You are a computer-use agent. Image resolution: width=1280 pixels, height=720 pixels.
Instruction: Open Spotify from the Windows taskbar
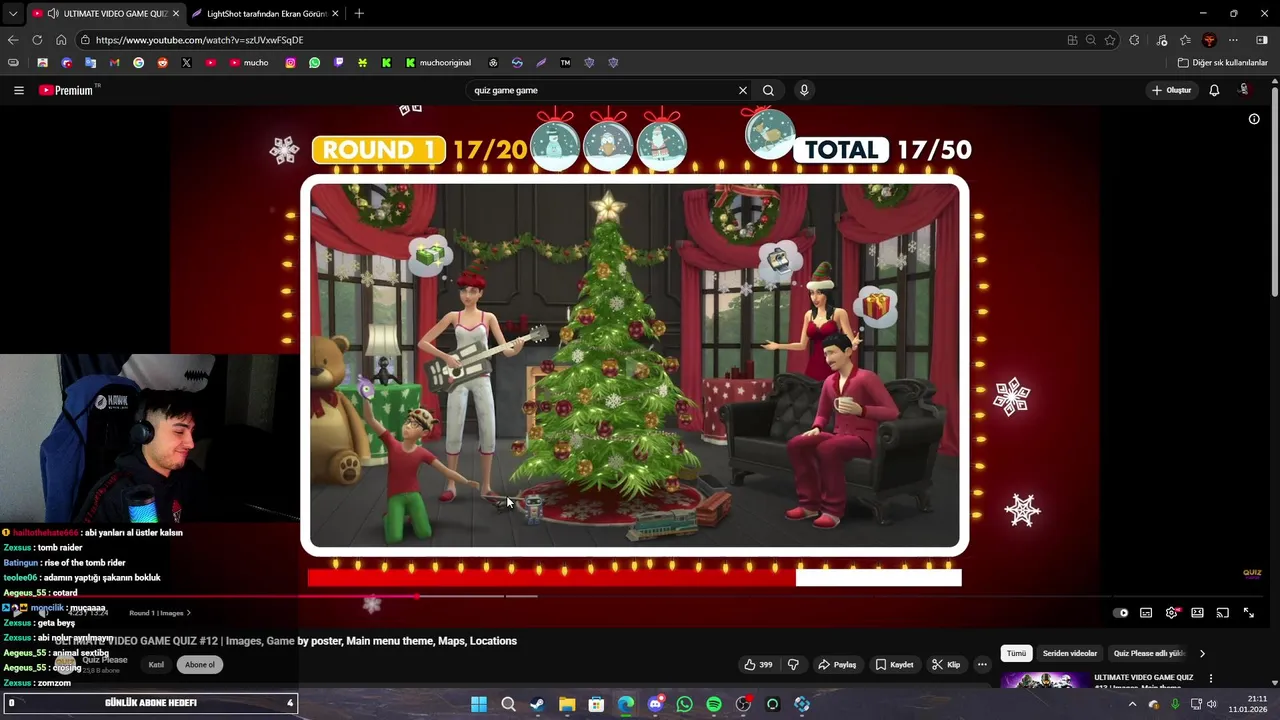(x=714, y=704)
